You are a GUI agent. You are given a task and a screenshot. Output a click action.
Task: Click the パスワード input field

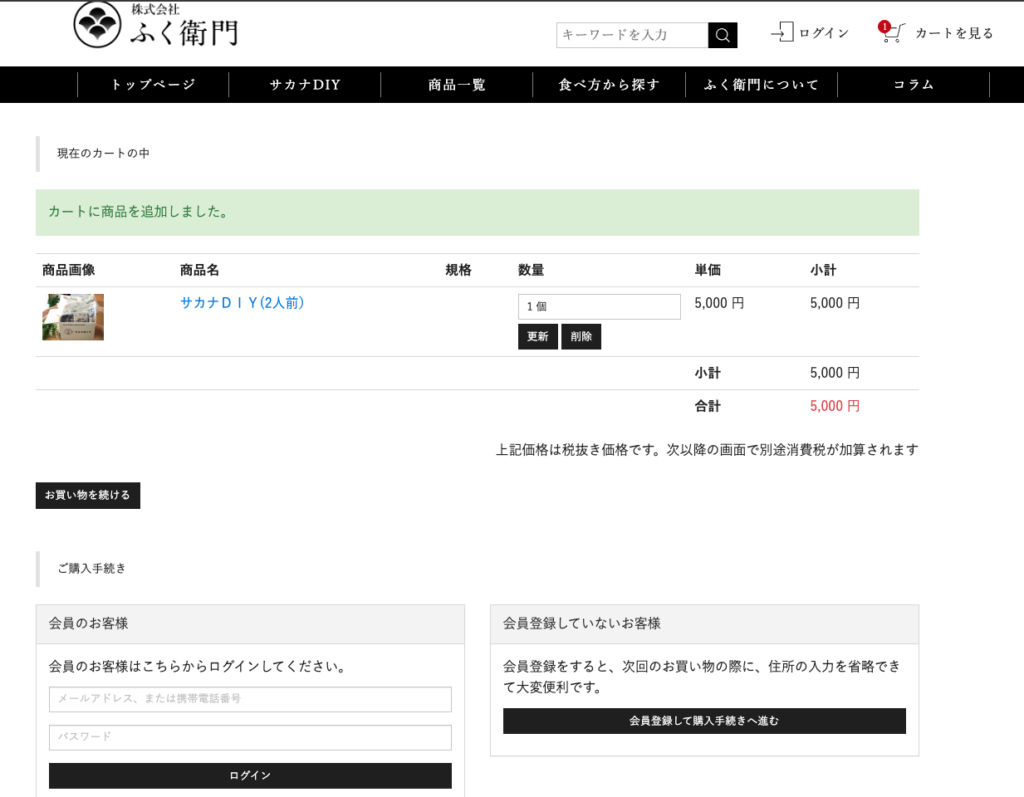tap(250, 737)
